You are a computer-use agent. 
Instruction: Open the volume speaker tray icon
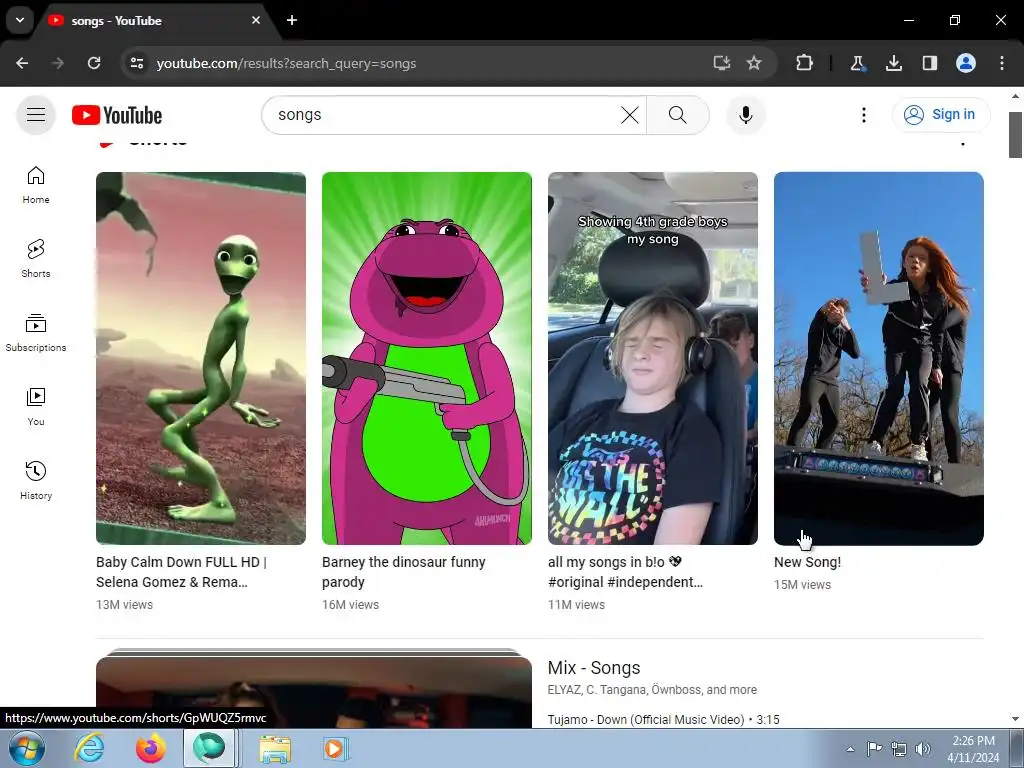pos(923,749)
